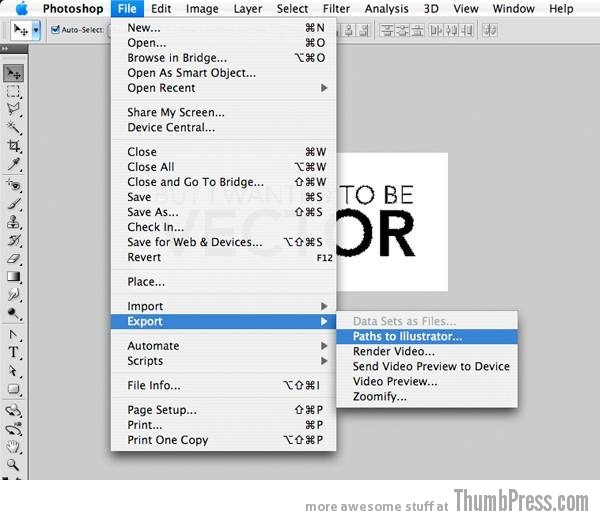The height and width of the screenshot is (520, 600).
Task: Select the Zoom tool
Action: 13,465
